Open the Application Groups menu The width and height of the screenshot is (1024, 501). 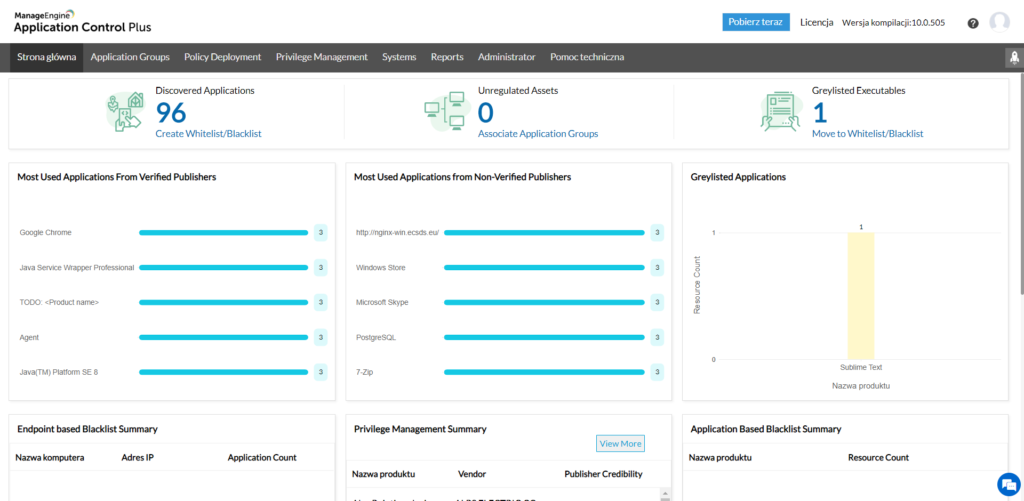point(130,58)
